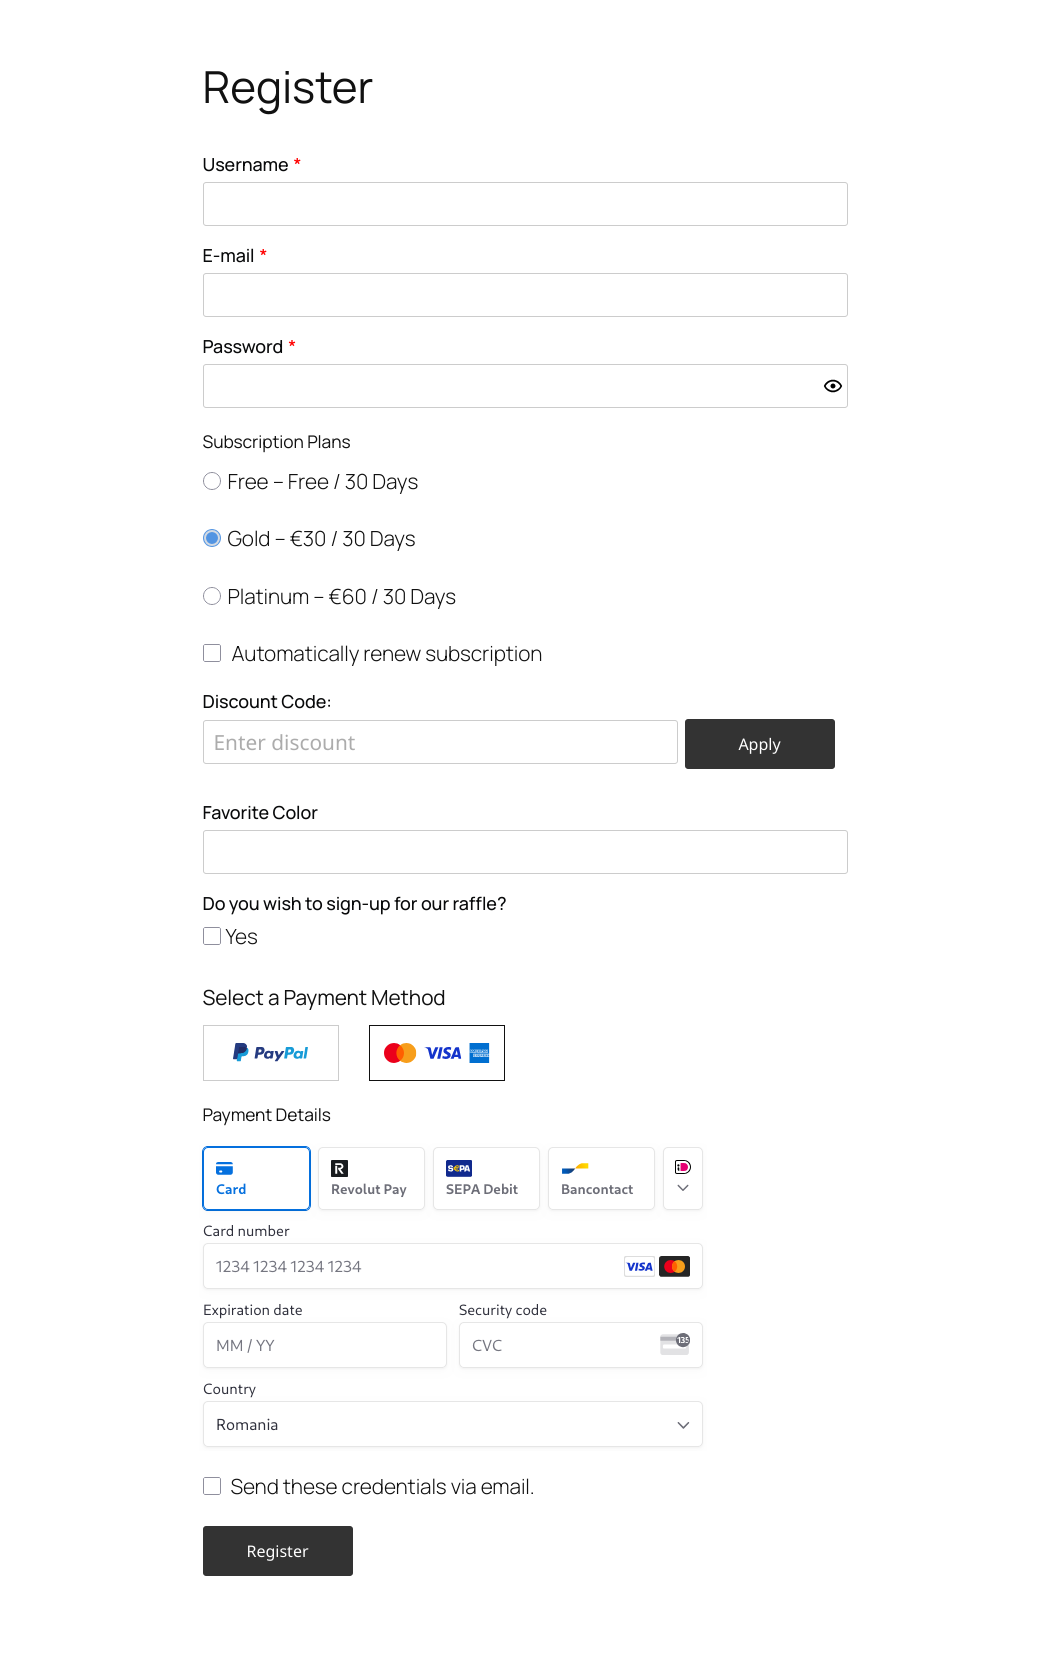
Task: Focus the Favorite Color field
Action: pyautogui.click(x=525, y=852)
